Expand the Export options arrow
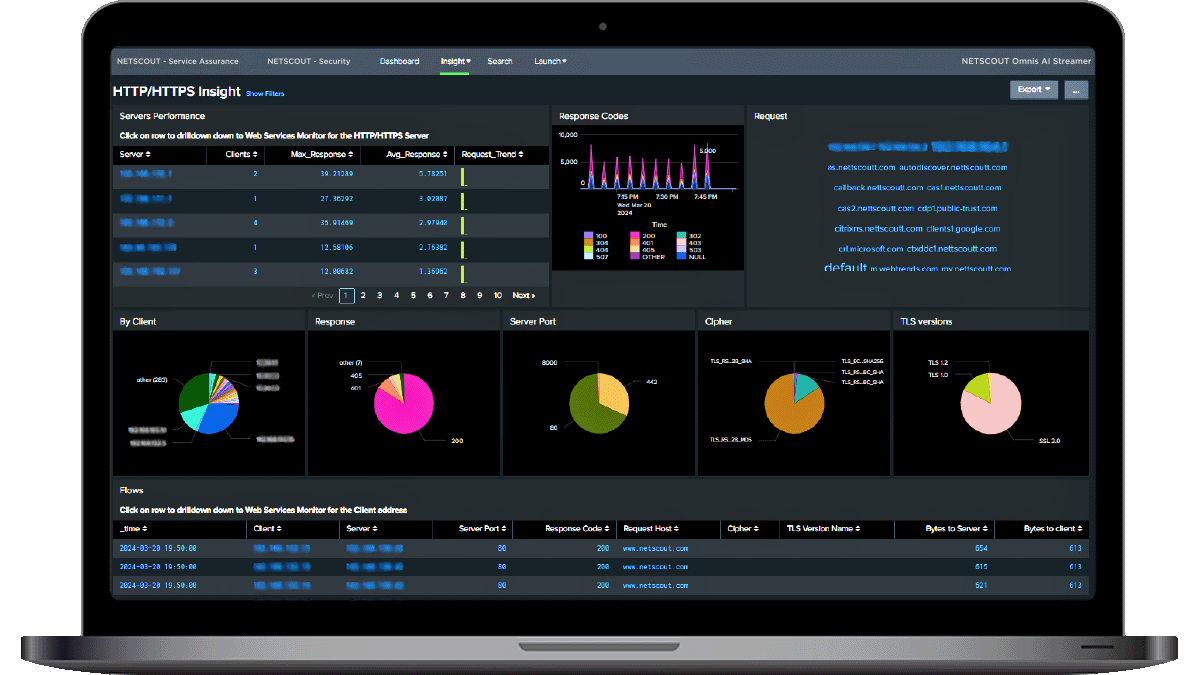Image resolution: width=1200 pixels, height=675 pixels. point(1048,90)
